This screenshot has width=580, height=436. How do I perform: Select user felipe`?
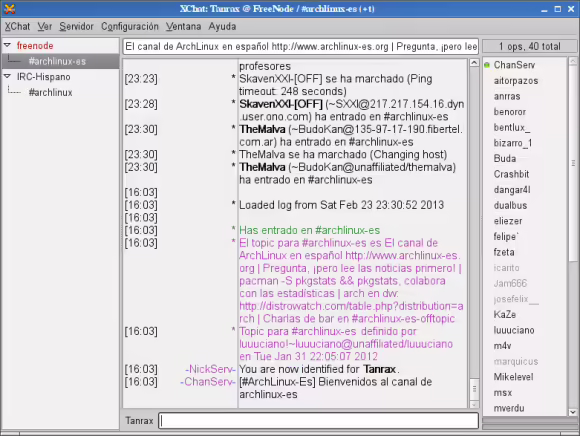506,236
